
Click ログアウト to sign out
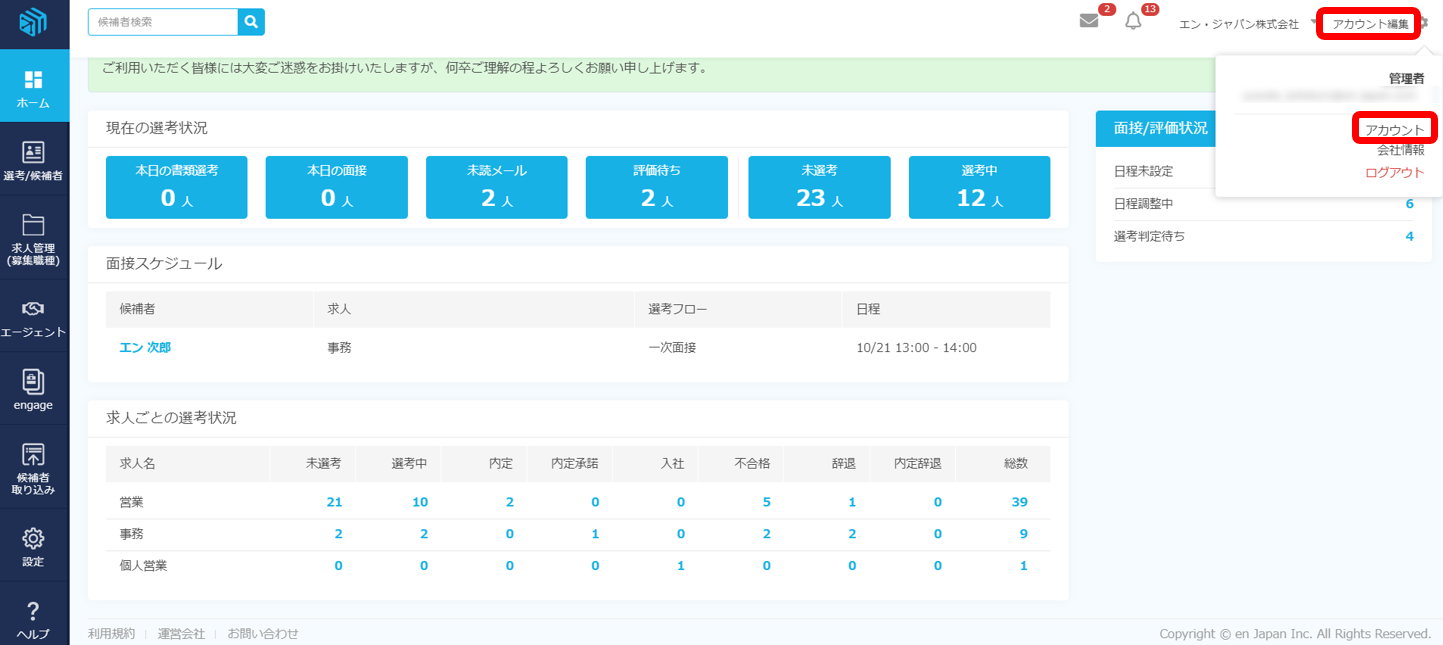(1394, 172)
